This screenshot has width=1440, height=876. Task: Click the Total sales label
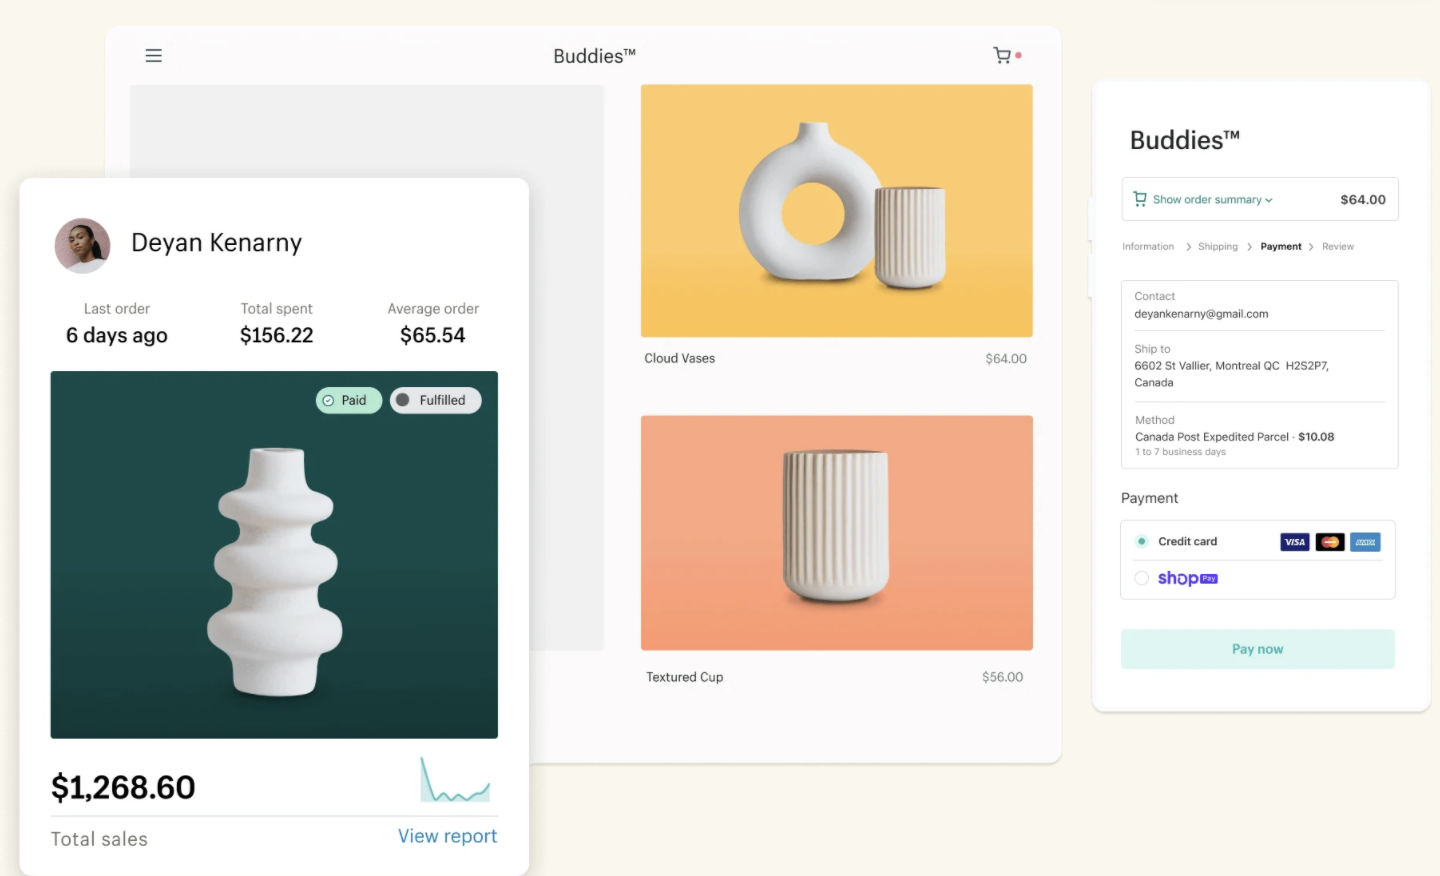click(99, 839)
